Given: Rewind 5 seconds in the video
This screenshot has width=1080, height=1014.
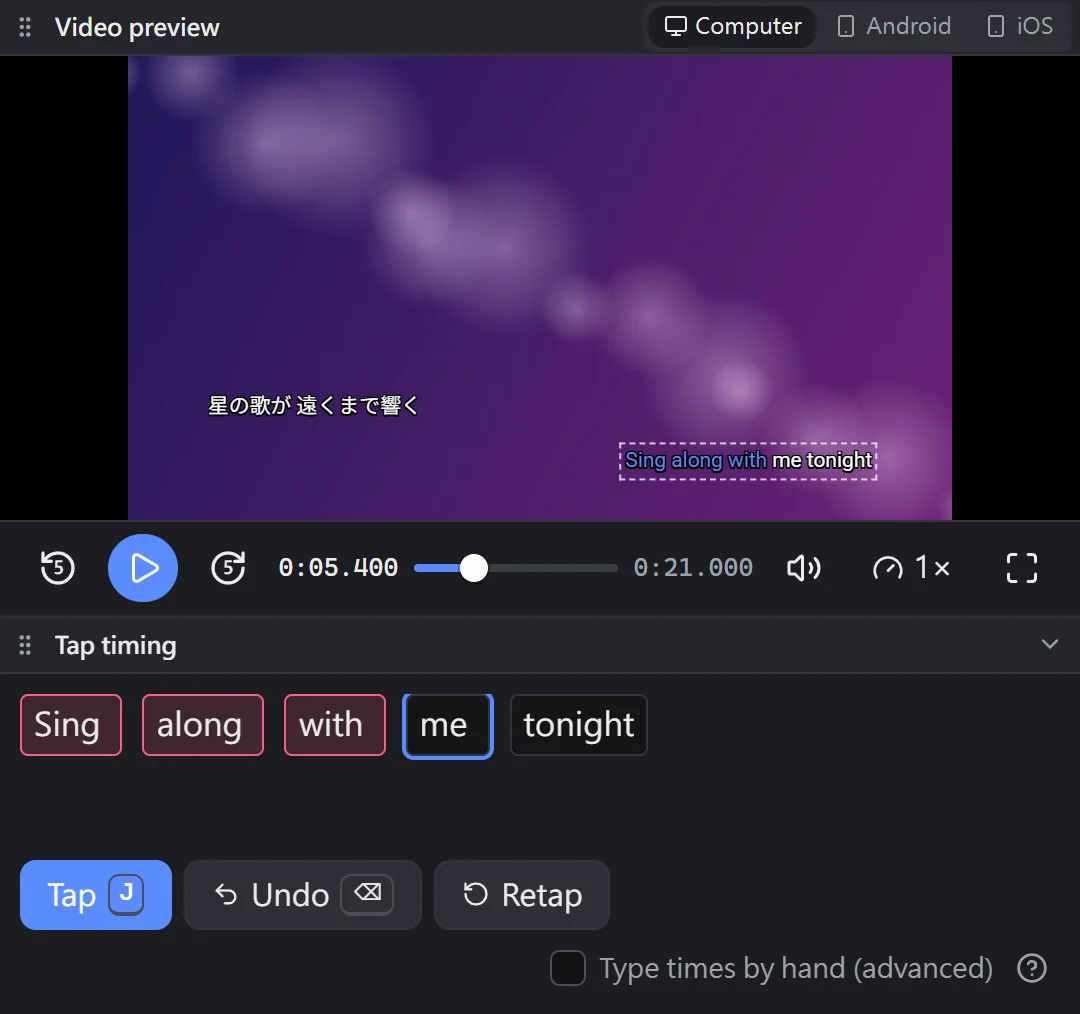Looking at the screenshot, I should [58, 568].
